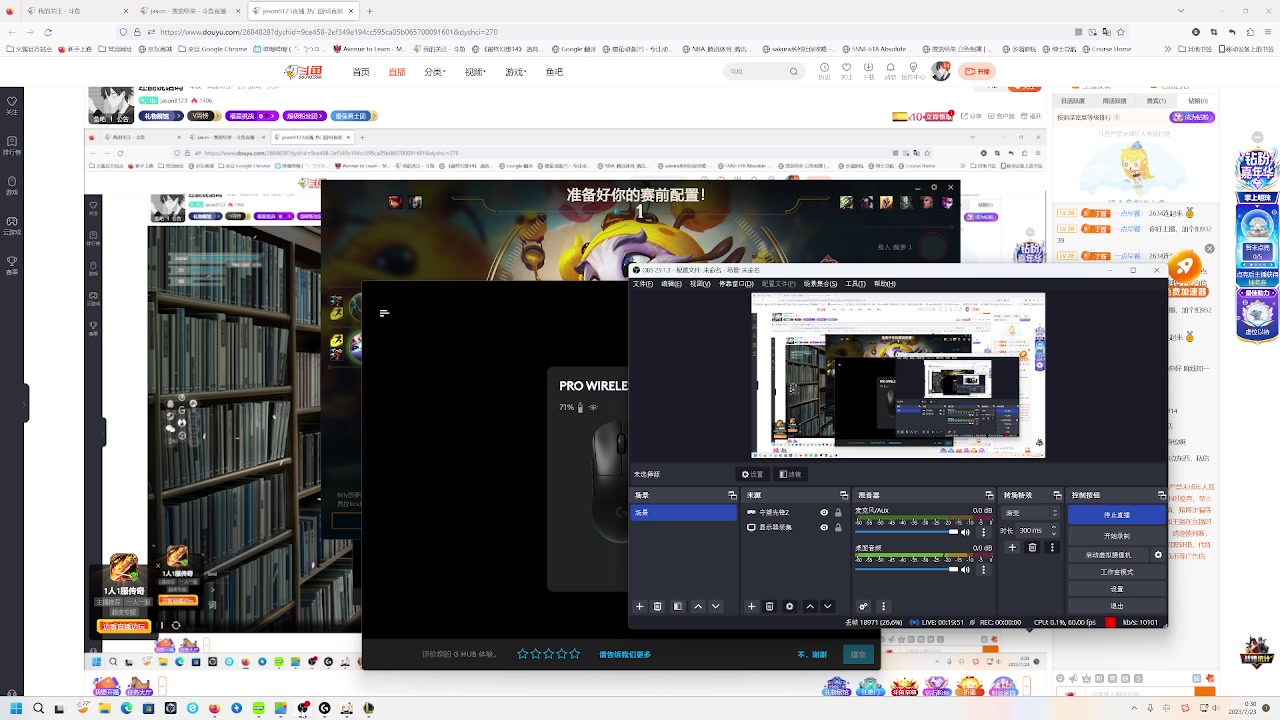
Task: Toggle 工作室模式 in OBS controls
Action: [1117, 572]
